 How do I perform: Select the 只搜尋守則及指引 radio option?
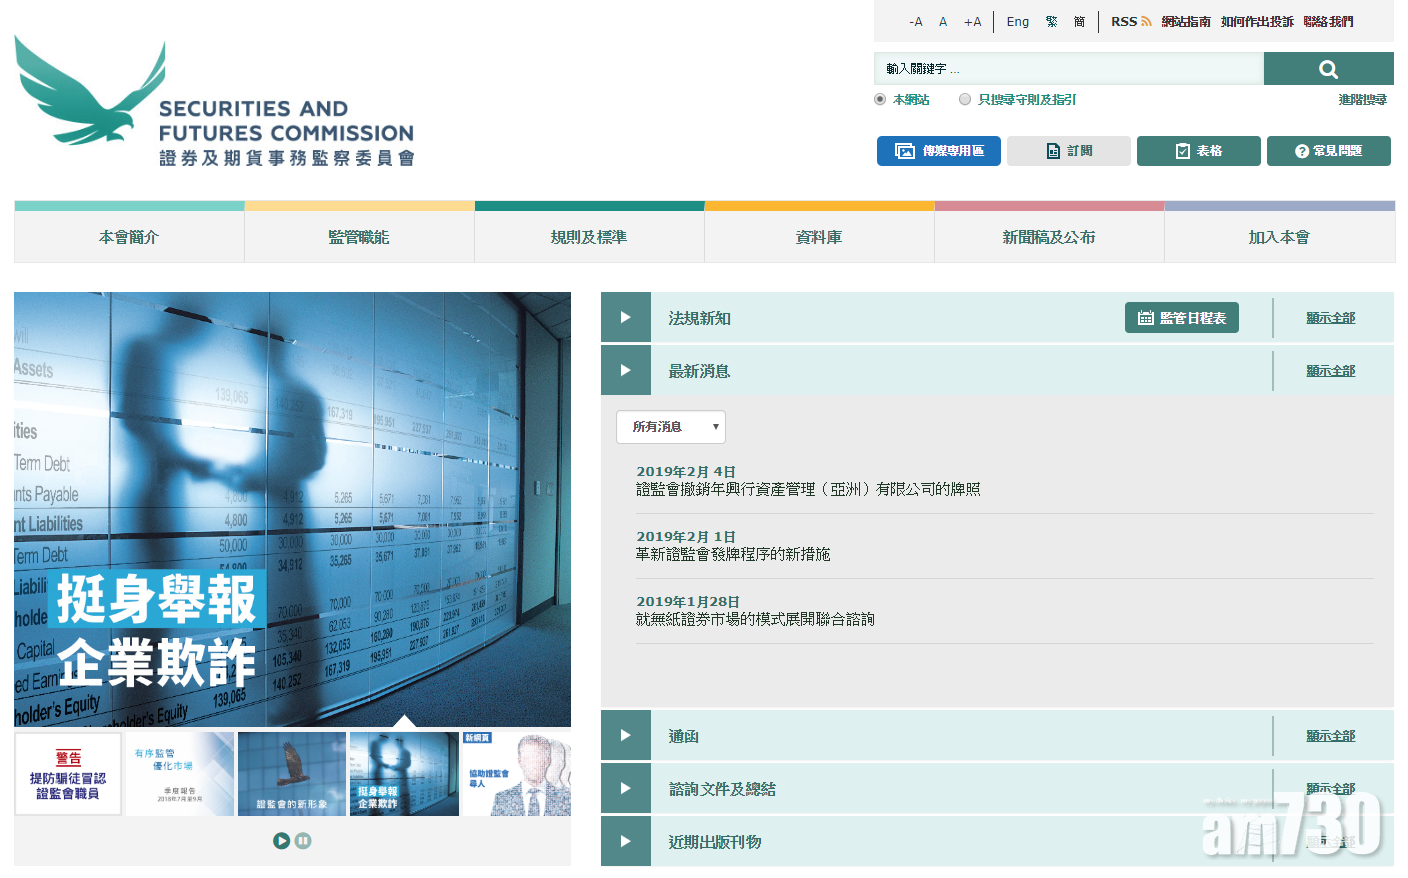point(965,99)
